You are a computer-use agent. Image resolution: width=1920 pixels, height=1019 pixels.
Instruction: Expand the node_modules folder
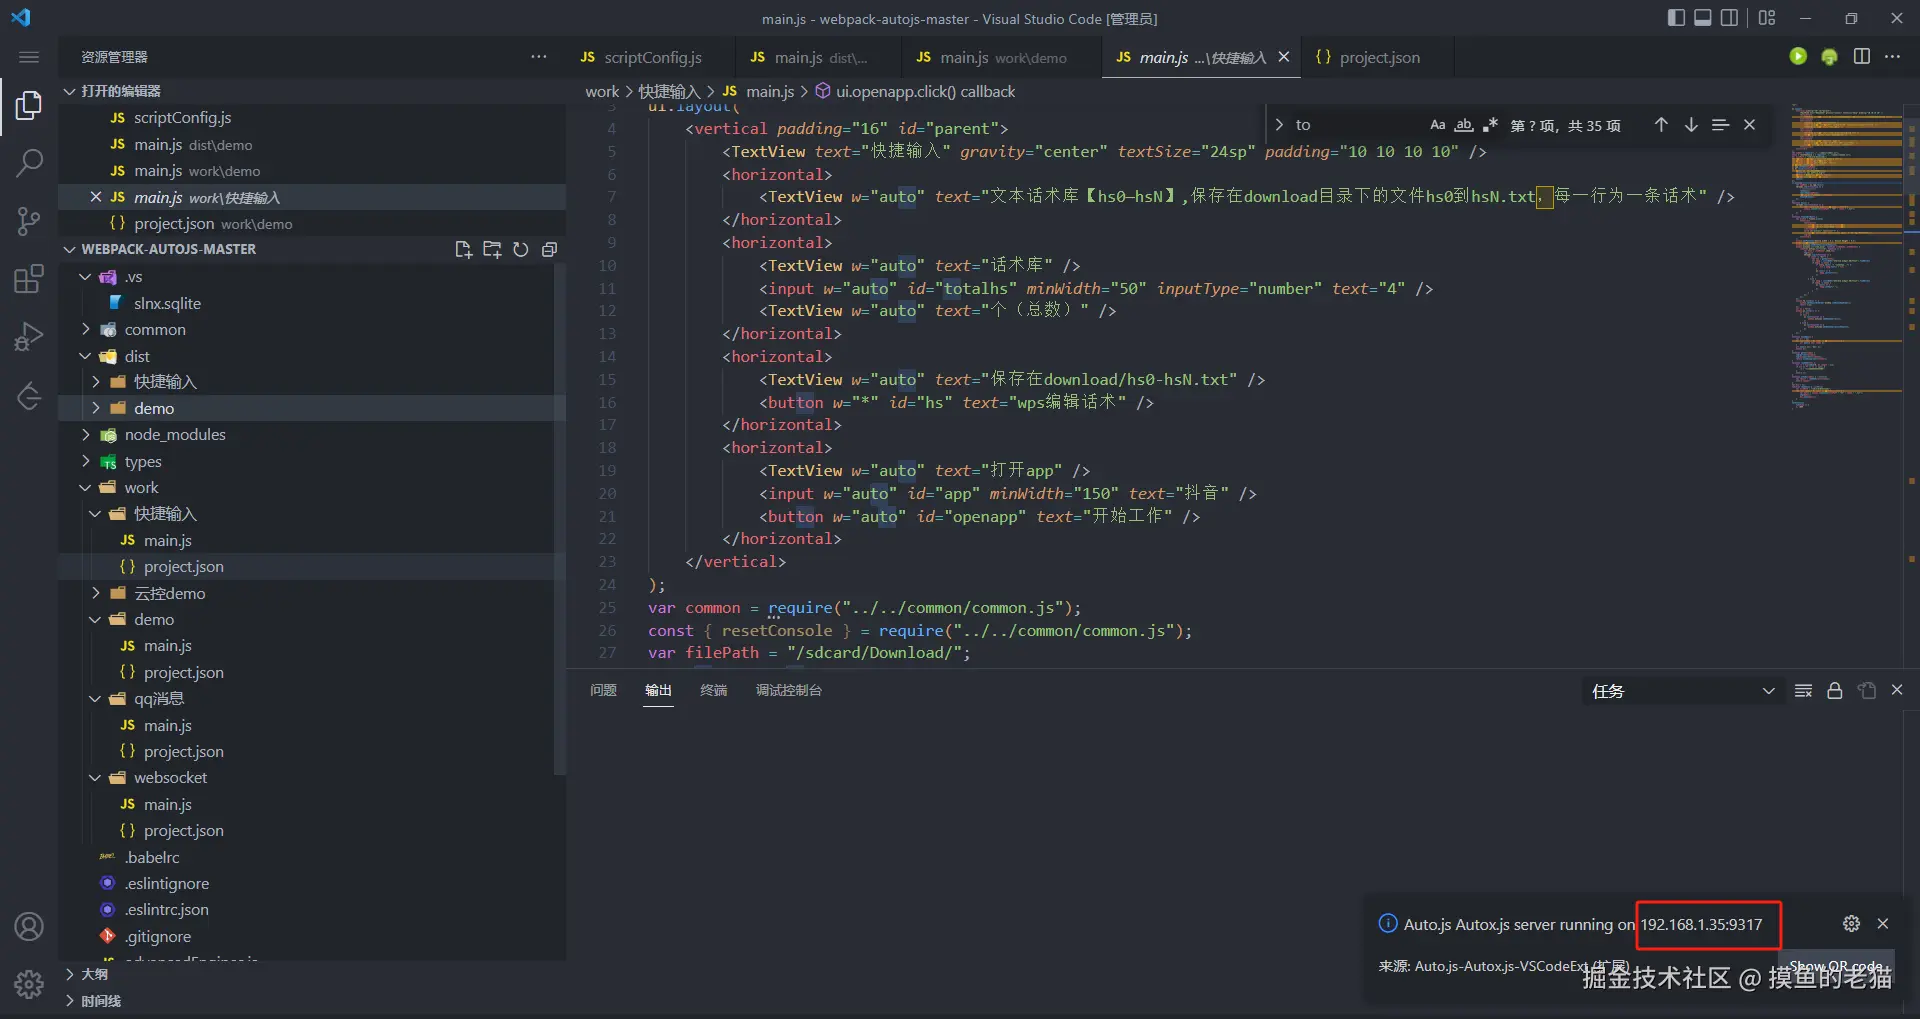click(175, 435)
